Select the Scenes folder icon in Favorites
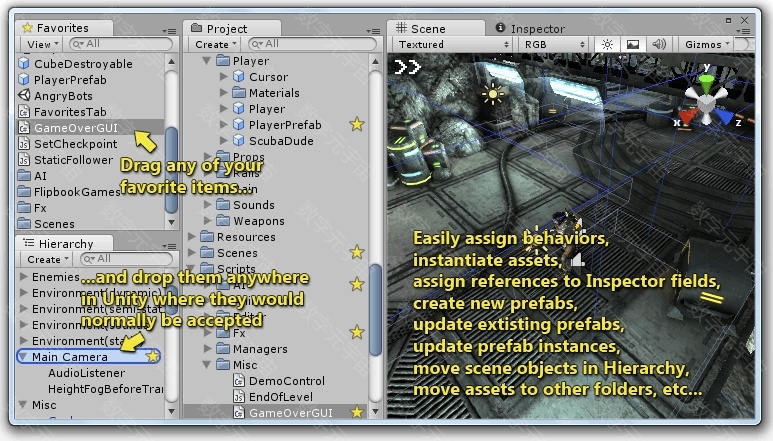 tap(24, 224)
